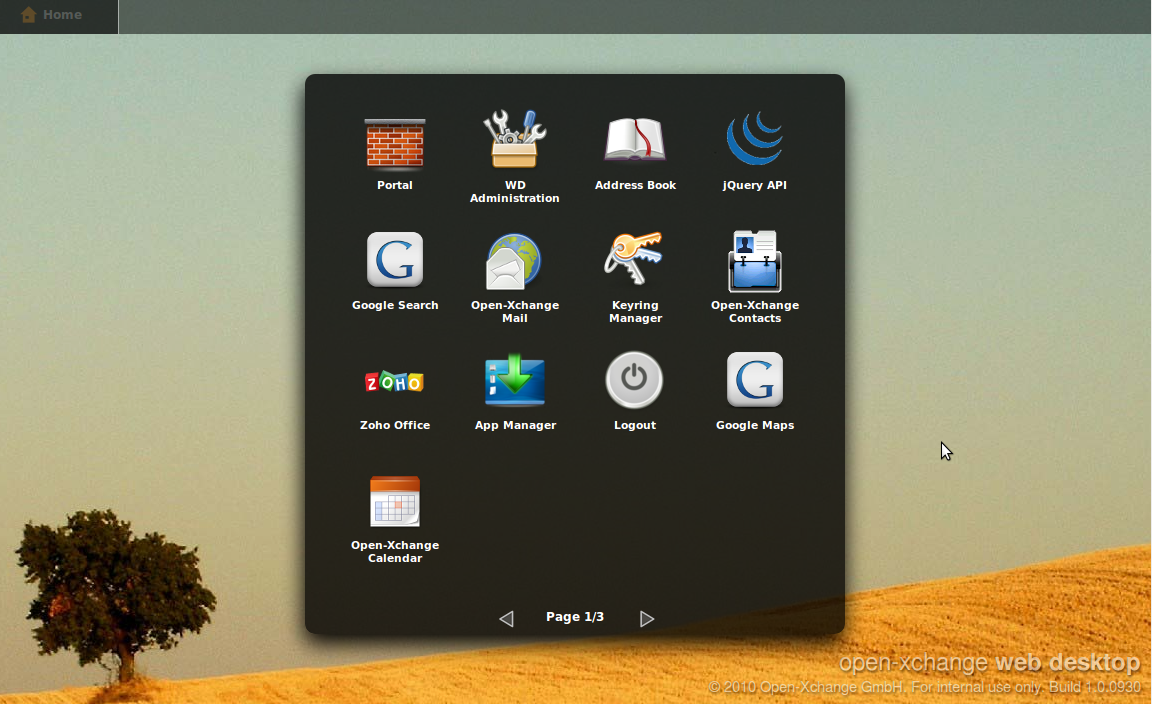Viewport: 1152px width, 704px height.
Task: Click the jQuery API label
Action: [x=755, y=185]
